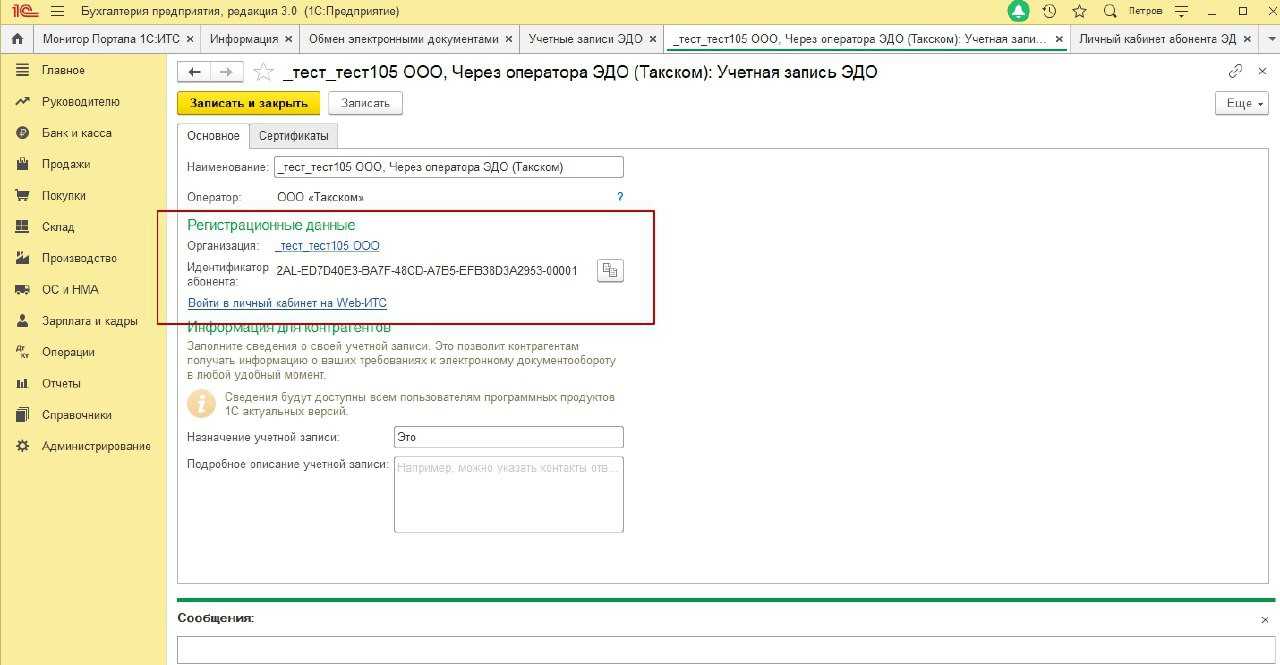Click the blue question mark help icon

(x=620, y=197)
